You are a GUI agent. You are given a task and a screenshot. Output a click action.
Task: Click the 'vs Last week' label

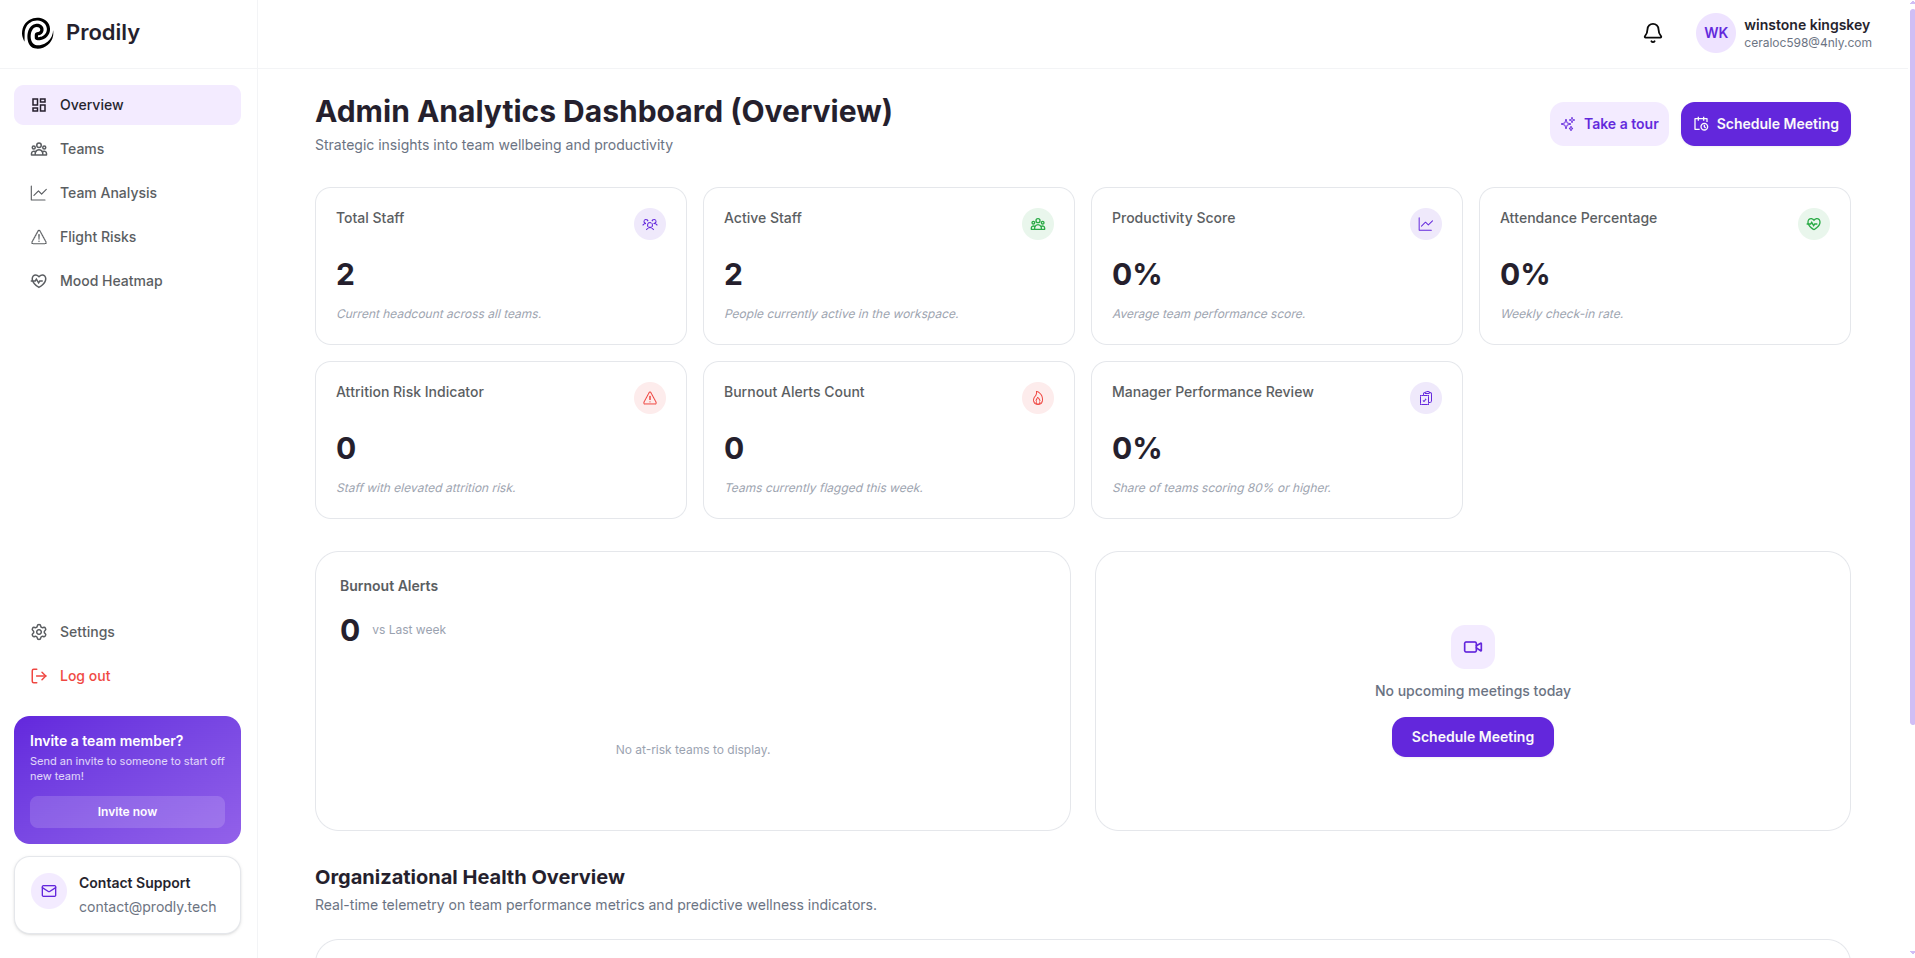tap(409, 630)
